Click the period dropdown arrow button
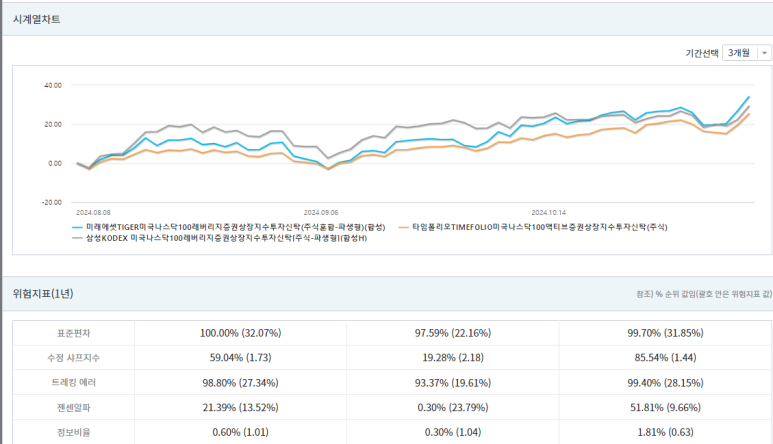Screen dimensions: 773x444 pyautogui.click(x=765, y=53)
